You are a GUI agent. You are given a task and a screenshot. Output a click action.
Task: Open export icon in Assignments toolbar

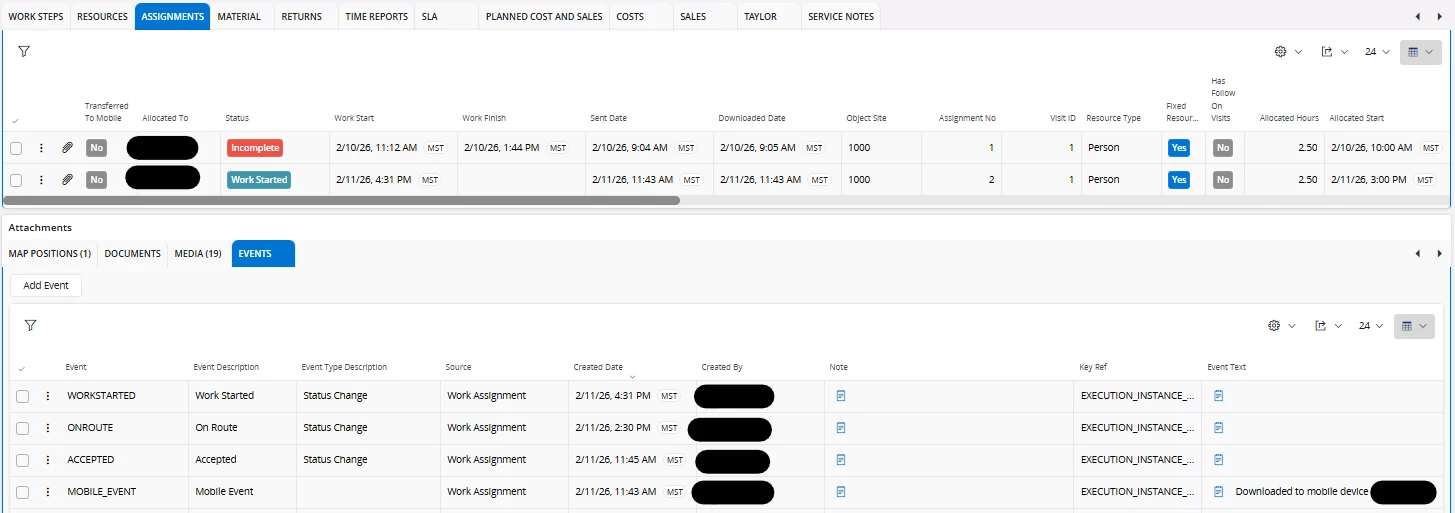coord(1327,52)
